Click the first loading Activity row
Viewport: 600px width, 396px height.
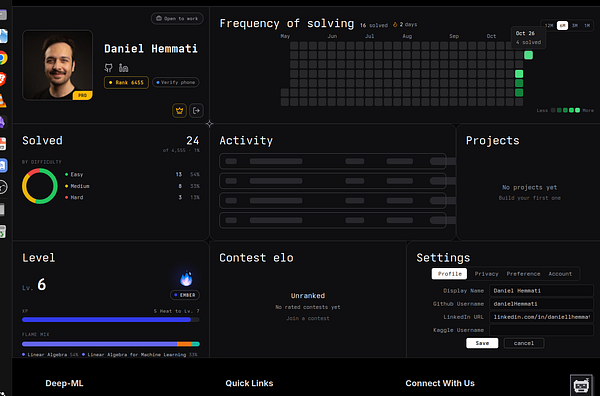point(333,161)
